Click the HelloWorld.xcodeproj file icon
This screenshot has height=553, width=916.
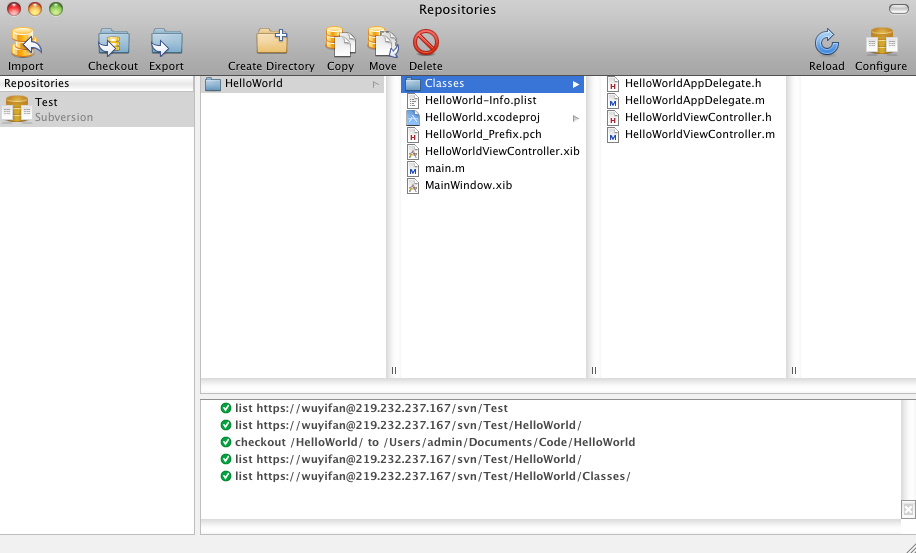[x=413, y=118]
